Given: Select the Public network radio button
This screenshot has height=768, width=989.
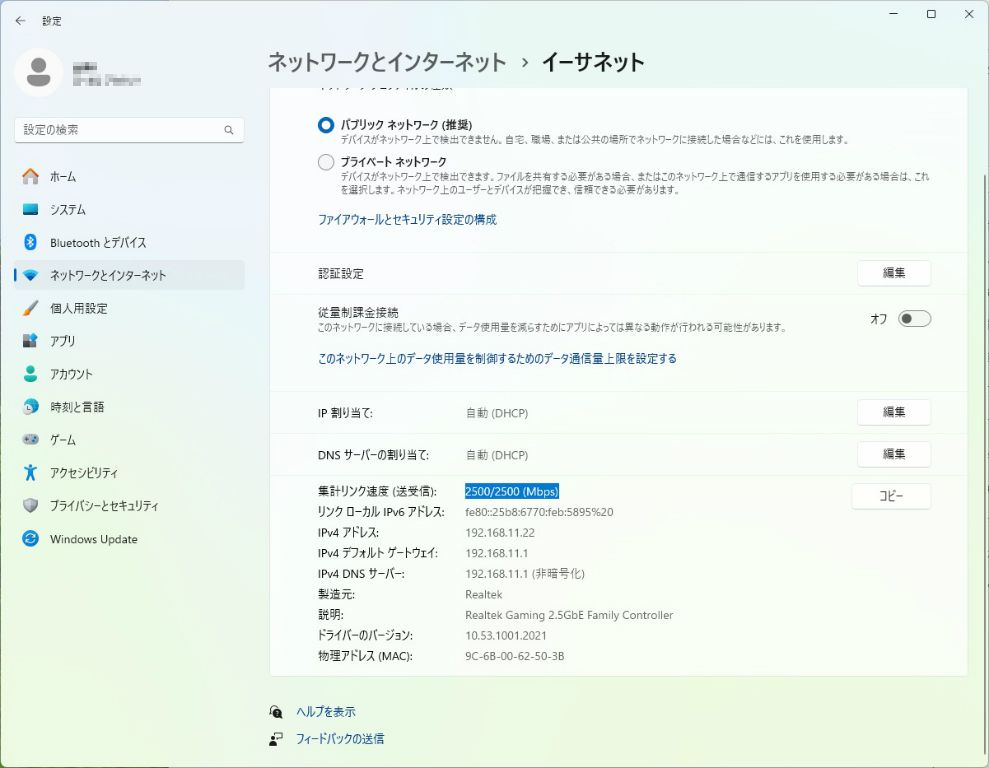Looking at the screenshot, I should coord(326,125).
